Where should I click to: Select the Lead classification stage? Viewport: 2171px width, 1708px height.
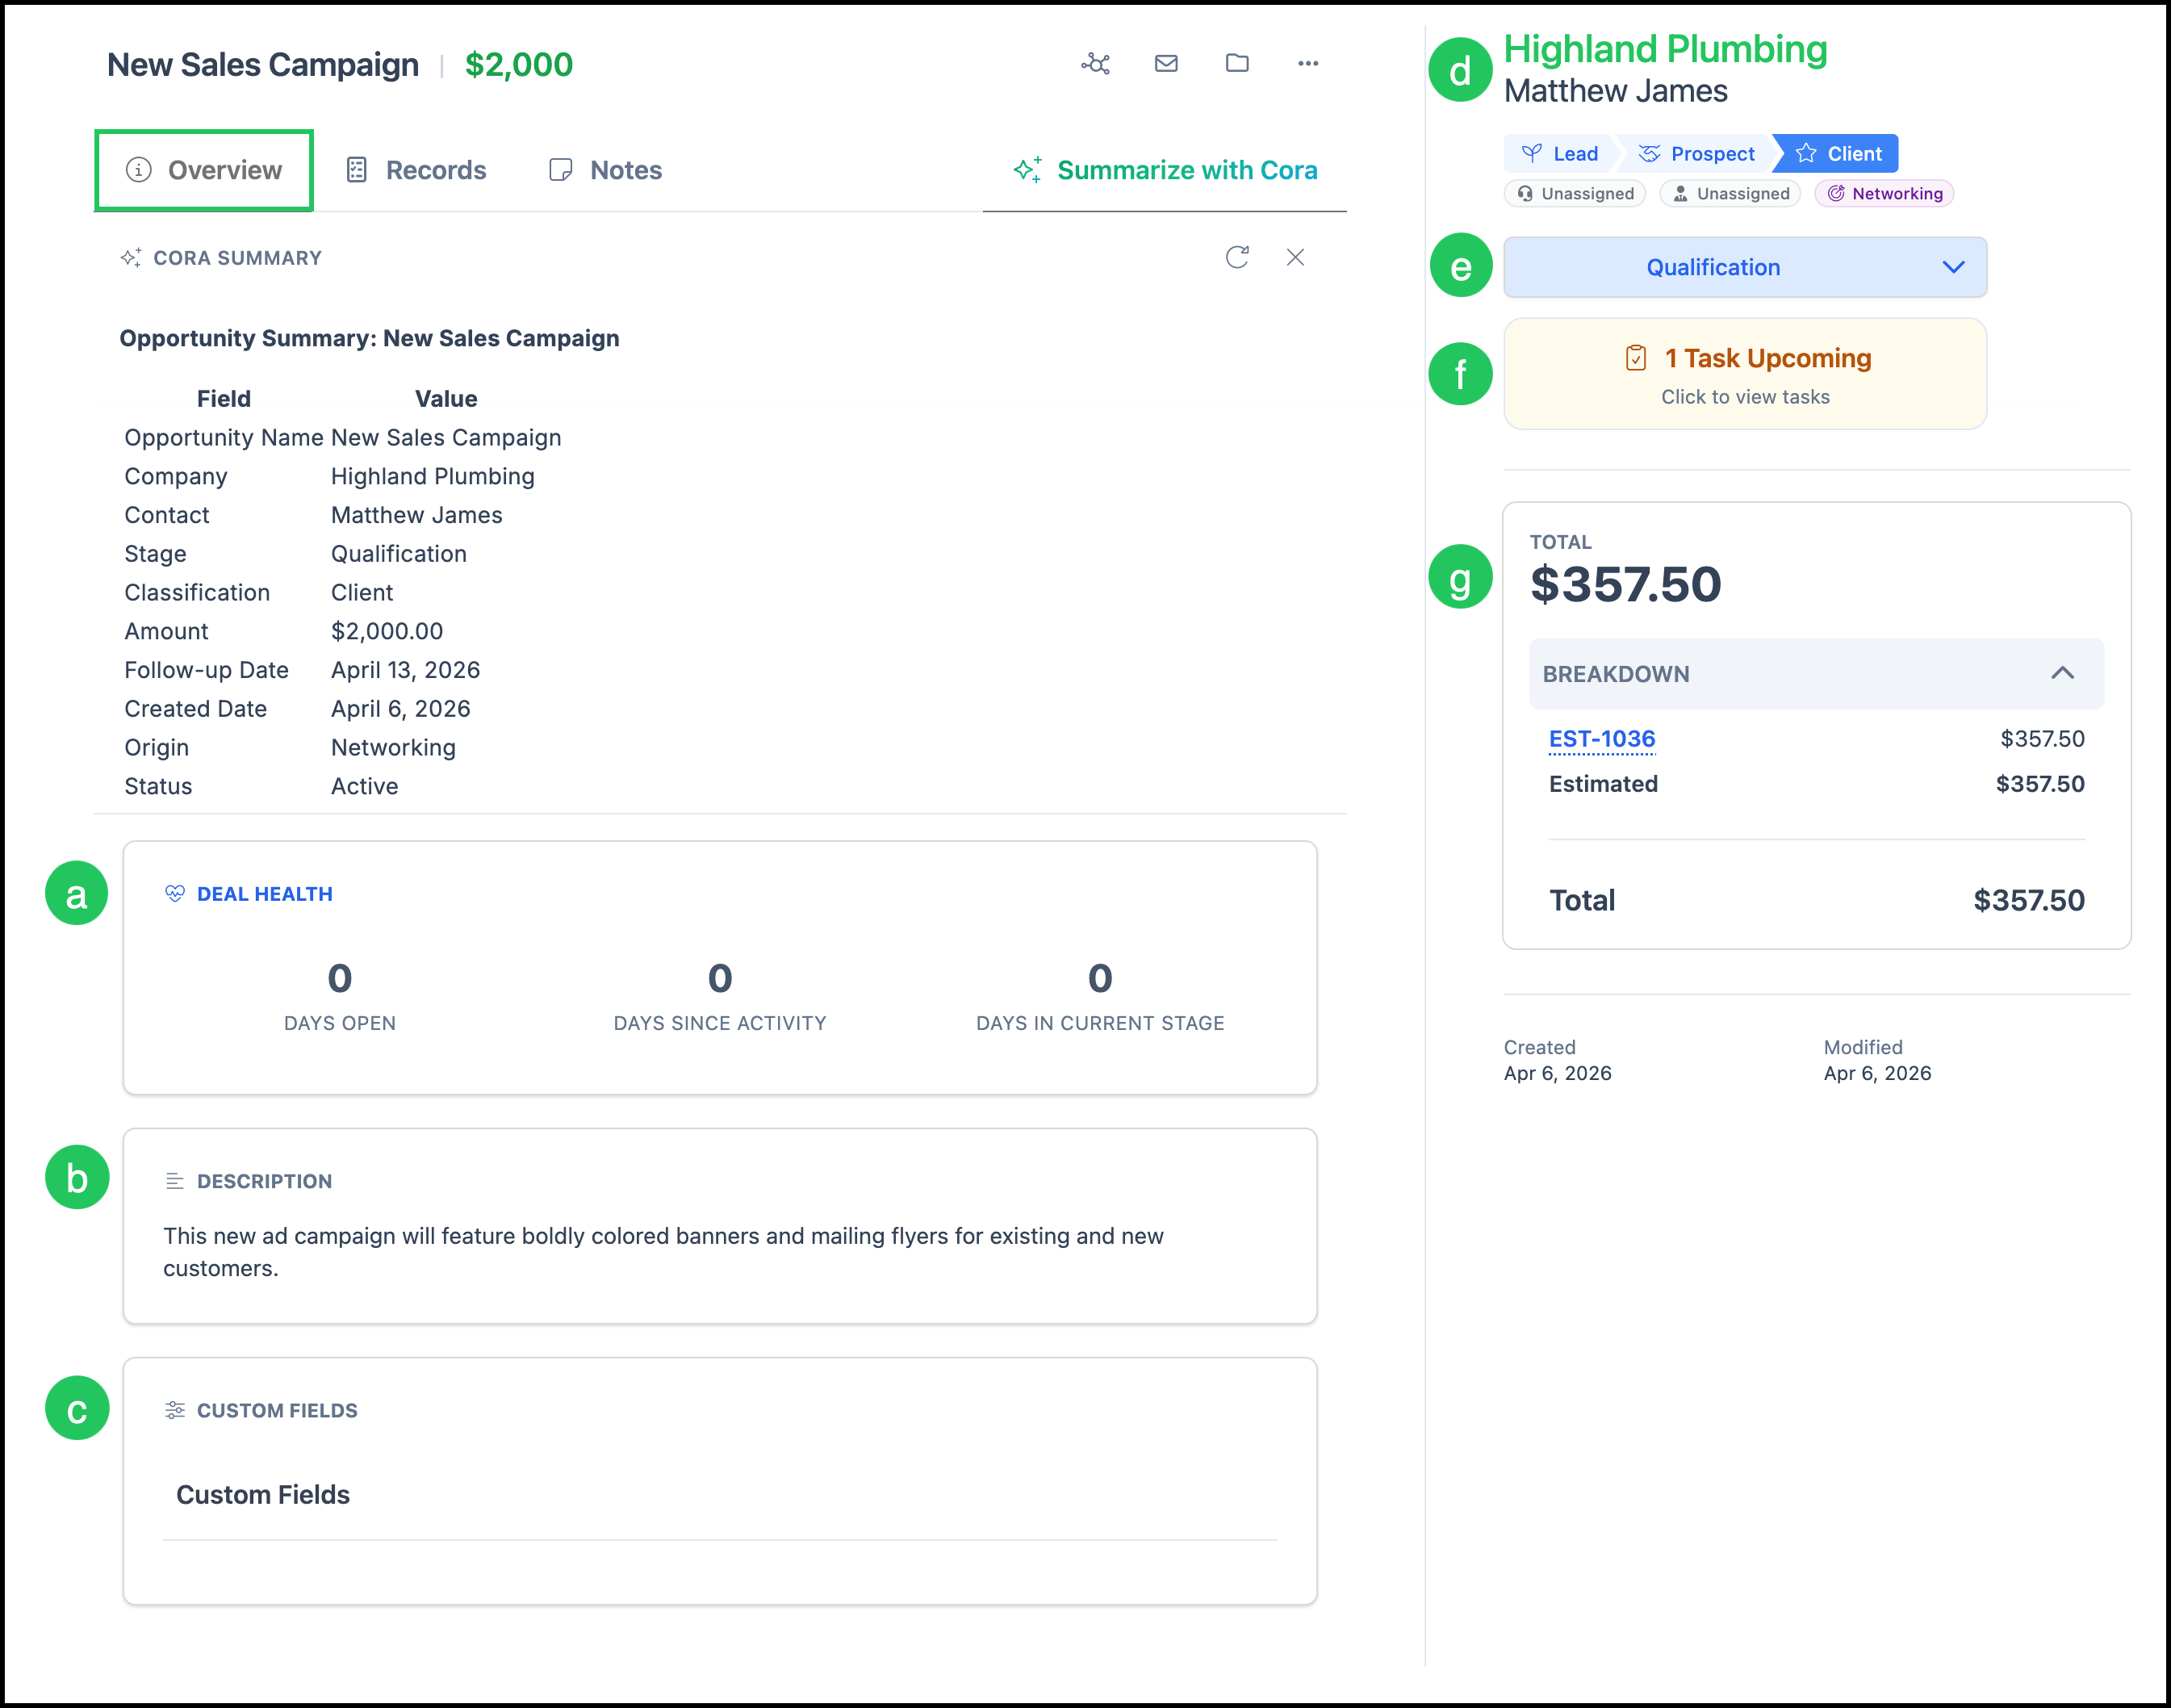pos(1560,154)
